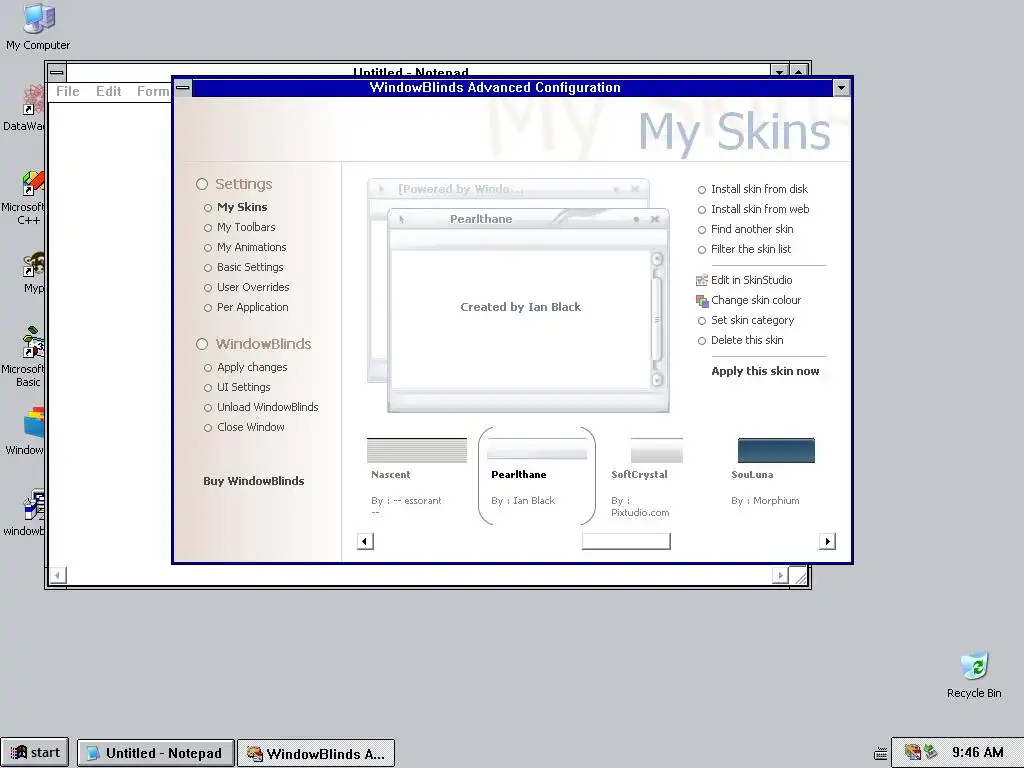Click the WindowBlinds tray icon

[912, 752]
